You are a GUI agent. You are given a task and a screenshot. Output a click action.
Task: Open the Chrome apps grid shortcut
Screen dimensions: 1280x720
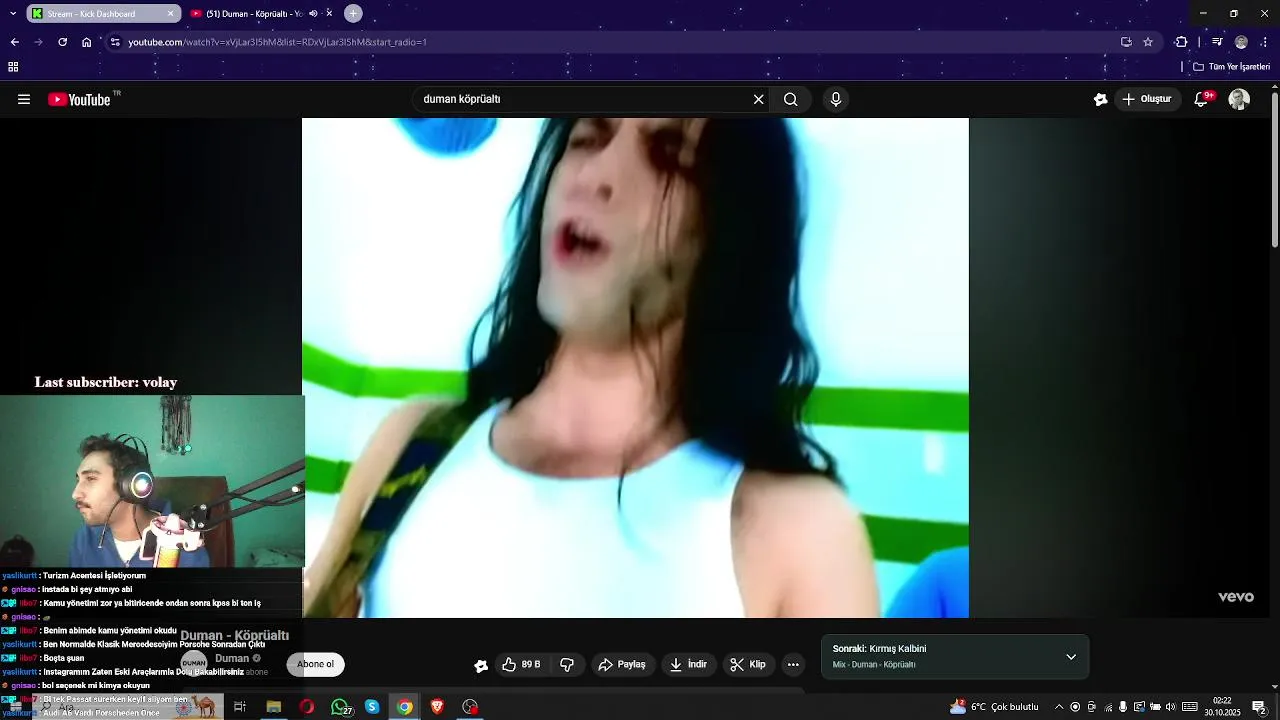tap(13, 67)
